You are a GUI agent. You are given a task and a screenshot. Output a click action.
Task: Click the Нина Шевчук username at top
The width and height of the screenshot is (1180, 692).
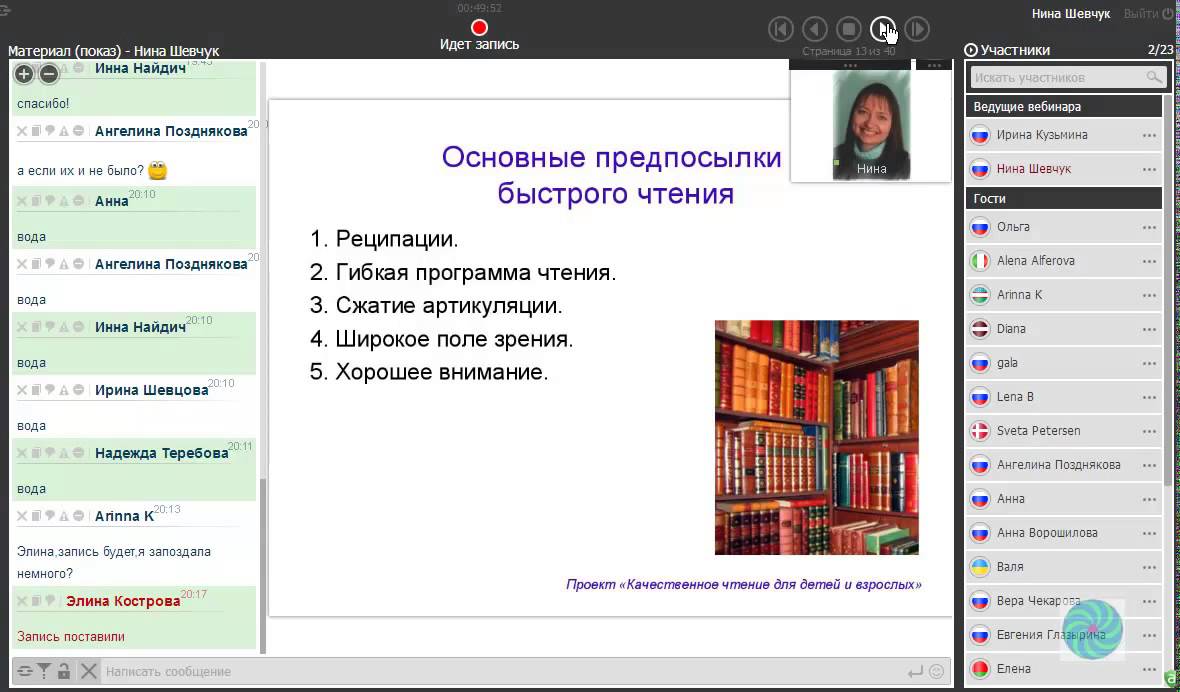point(1071,14)
